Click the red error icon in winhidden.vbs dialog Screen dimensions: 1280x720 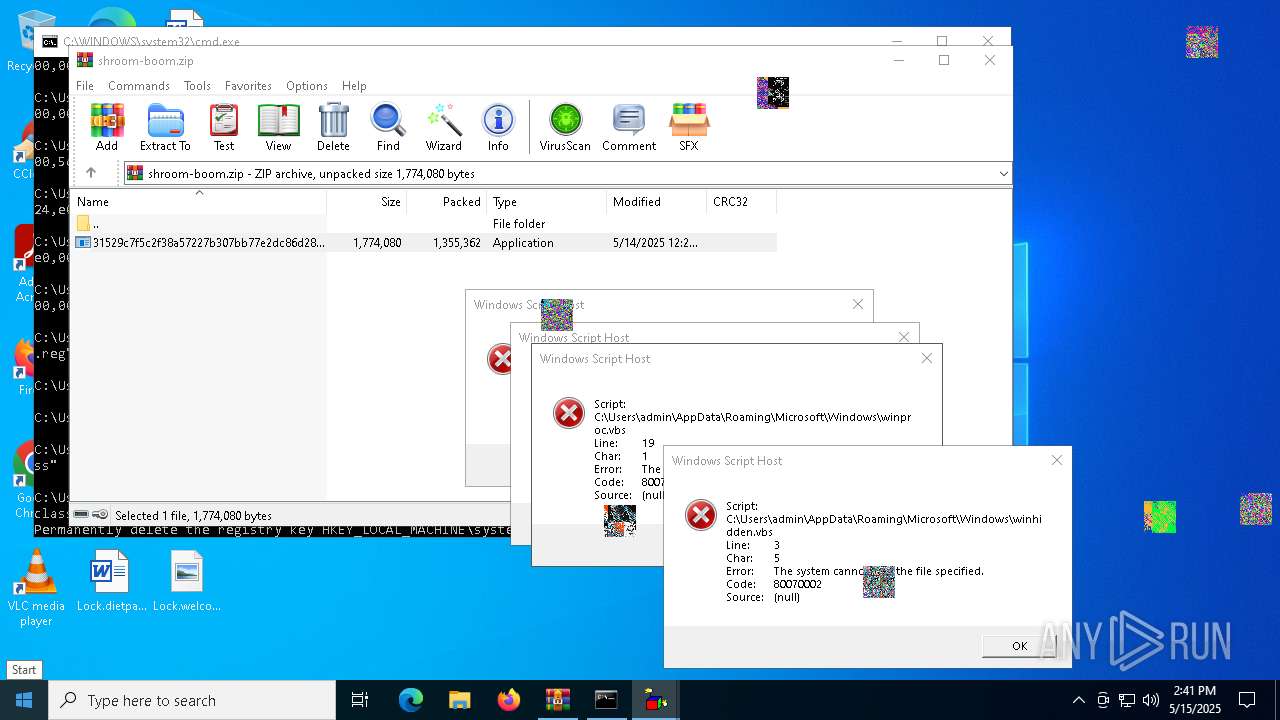[701, 515]
